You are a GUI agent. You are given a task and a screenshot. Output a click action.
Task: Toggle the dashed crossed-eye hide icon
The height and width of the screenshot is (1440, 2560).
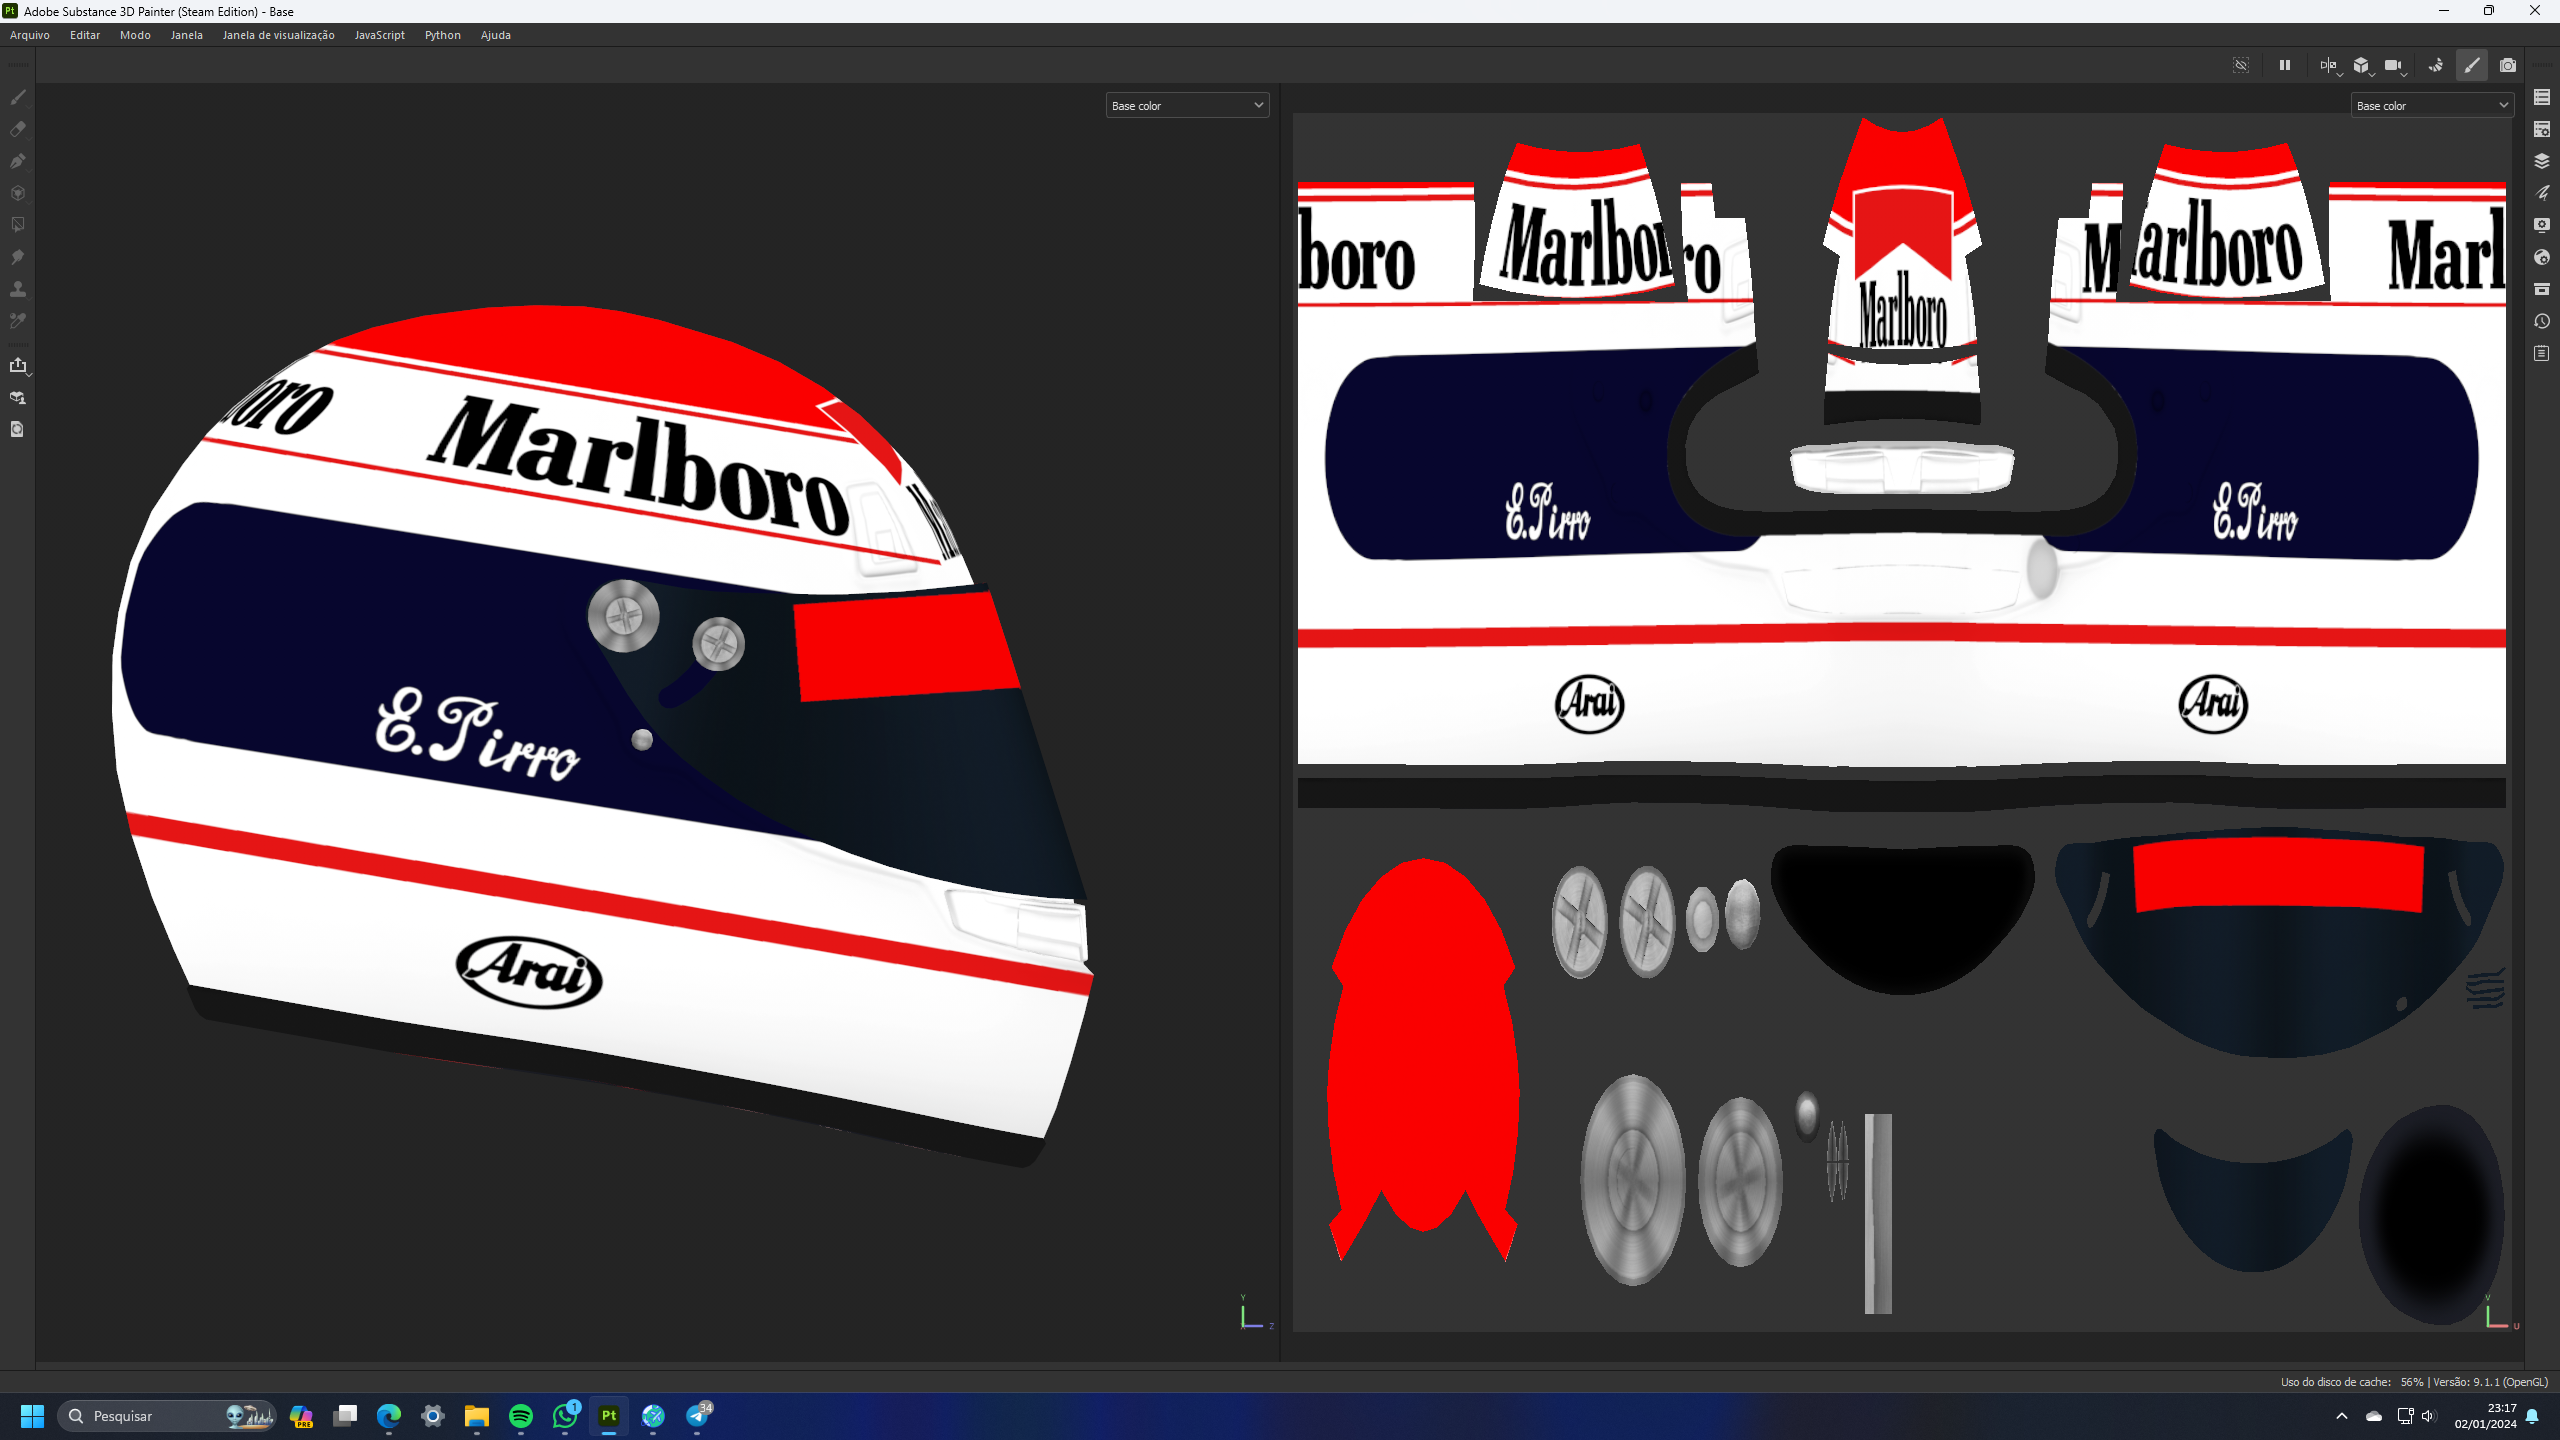[x=2241, y=65]
